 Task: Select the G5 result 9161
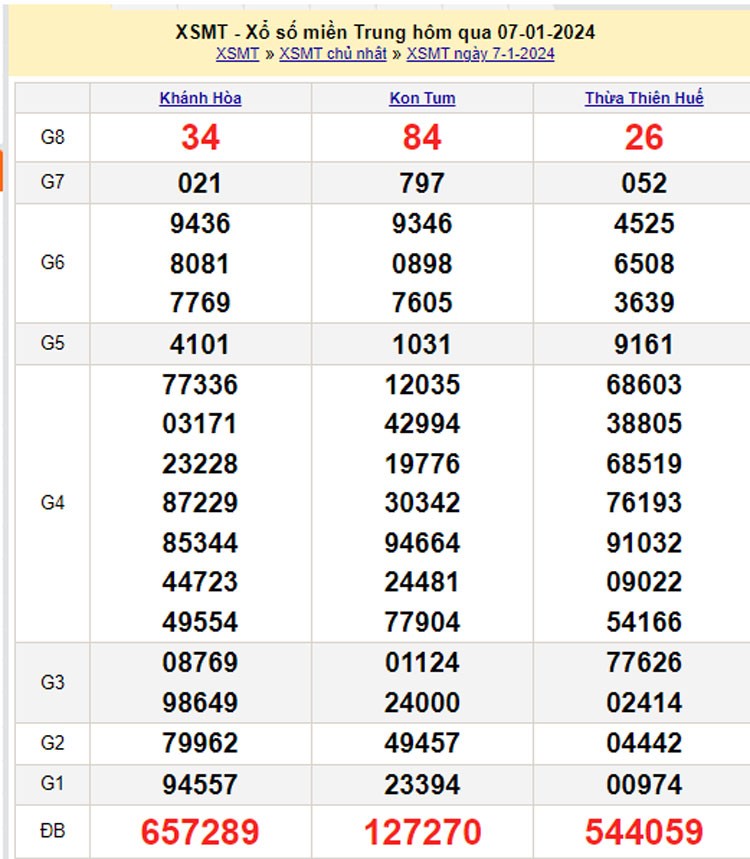point(644,344)
